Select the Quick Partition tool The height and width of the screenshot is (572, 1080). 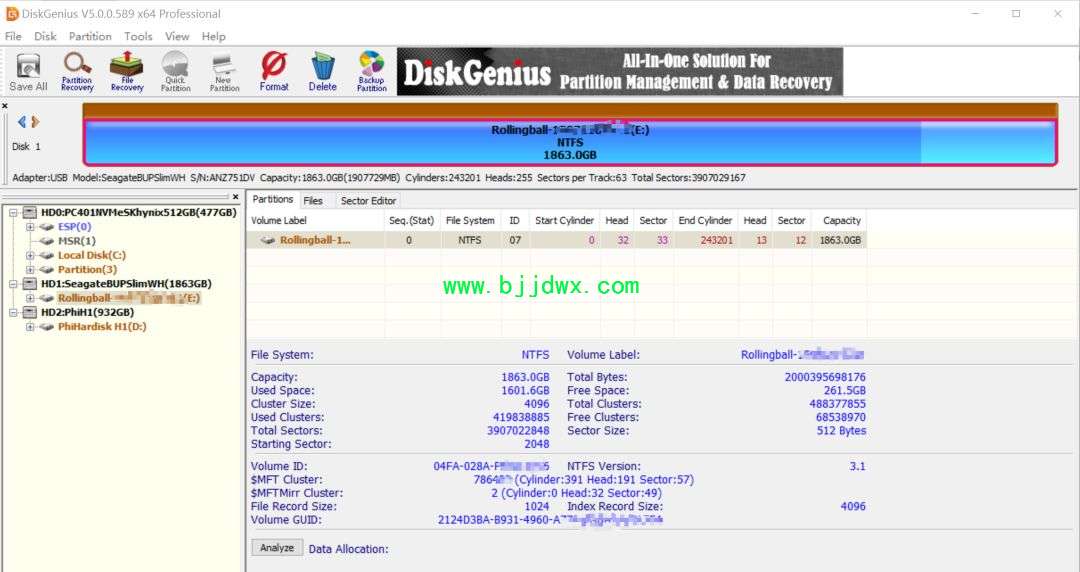click(x=175, y=72)
